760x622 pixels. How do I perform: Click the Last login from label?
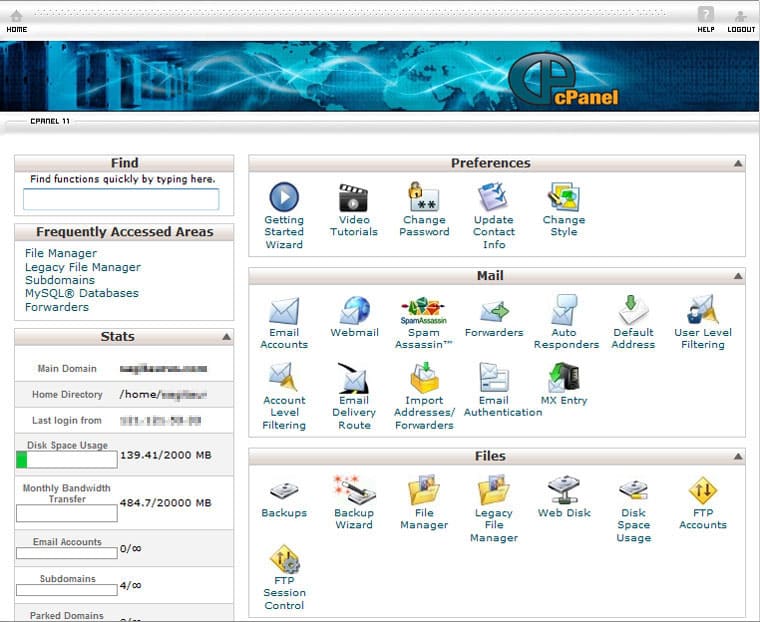(x=67, y=420)
